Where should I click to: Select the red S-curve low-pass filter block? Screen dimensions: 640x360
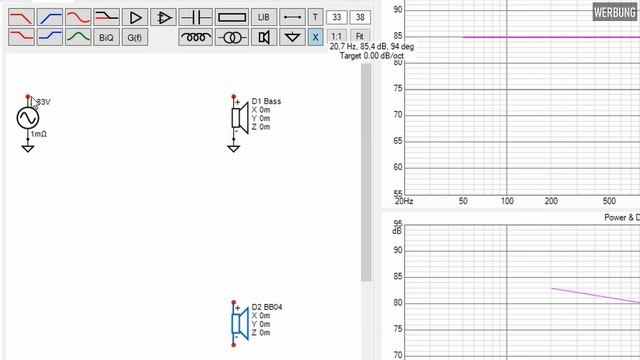pos(78,18)
